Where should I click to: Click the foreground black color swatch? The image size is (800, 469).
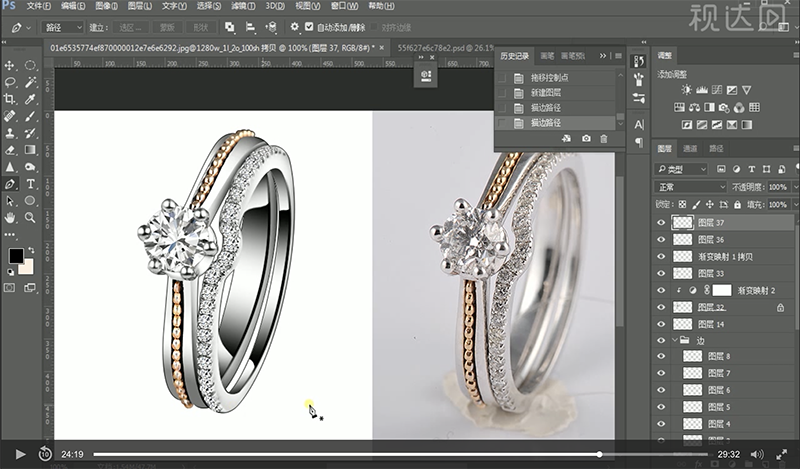(16, 256)
